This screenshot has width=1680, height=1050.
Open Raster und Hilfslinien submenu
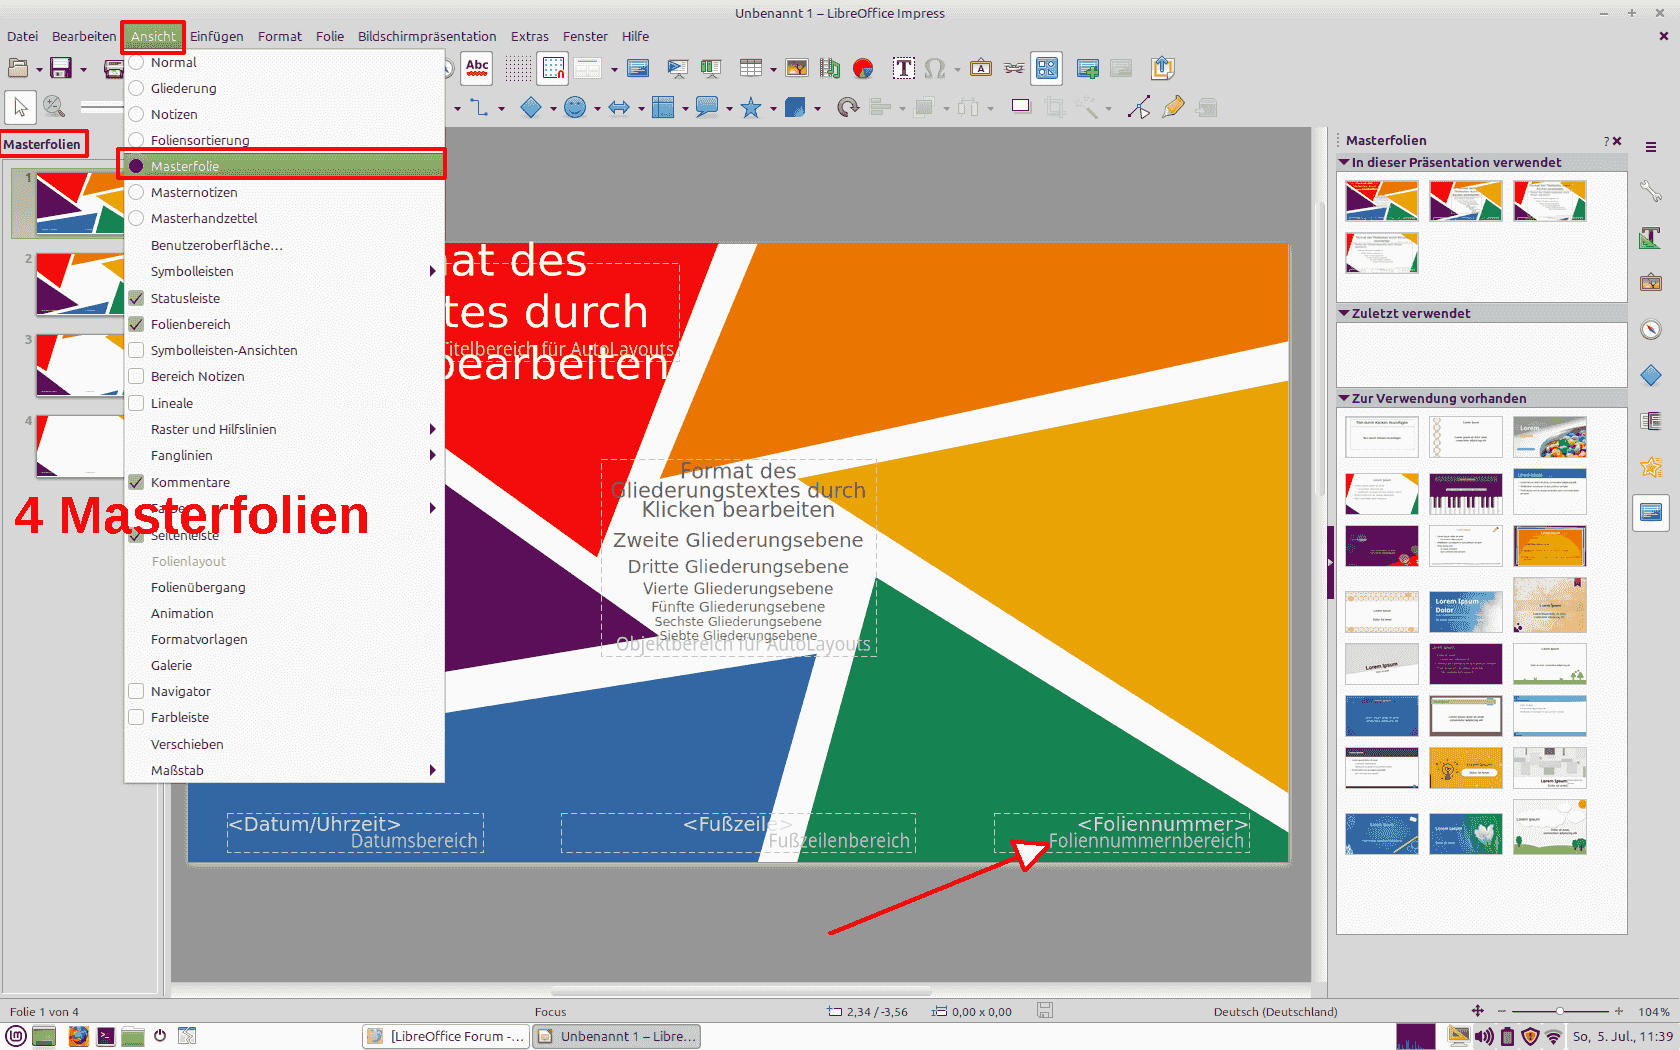click(x=284, y=429)
